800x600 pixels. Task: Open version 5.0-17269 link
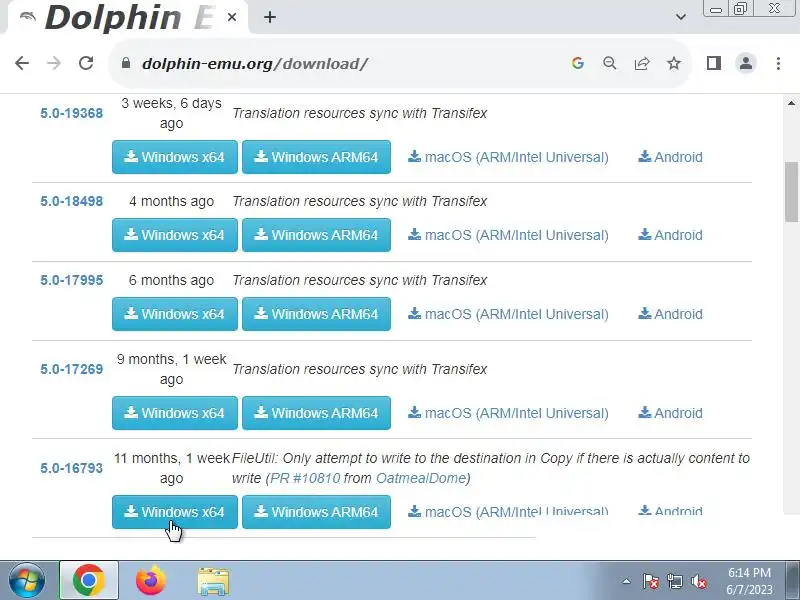pyautogui.click(x=71, y=369)
